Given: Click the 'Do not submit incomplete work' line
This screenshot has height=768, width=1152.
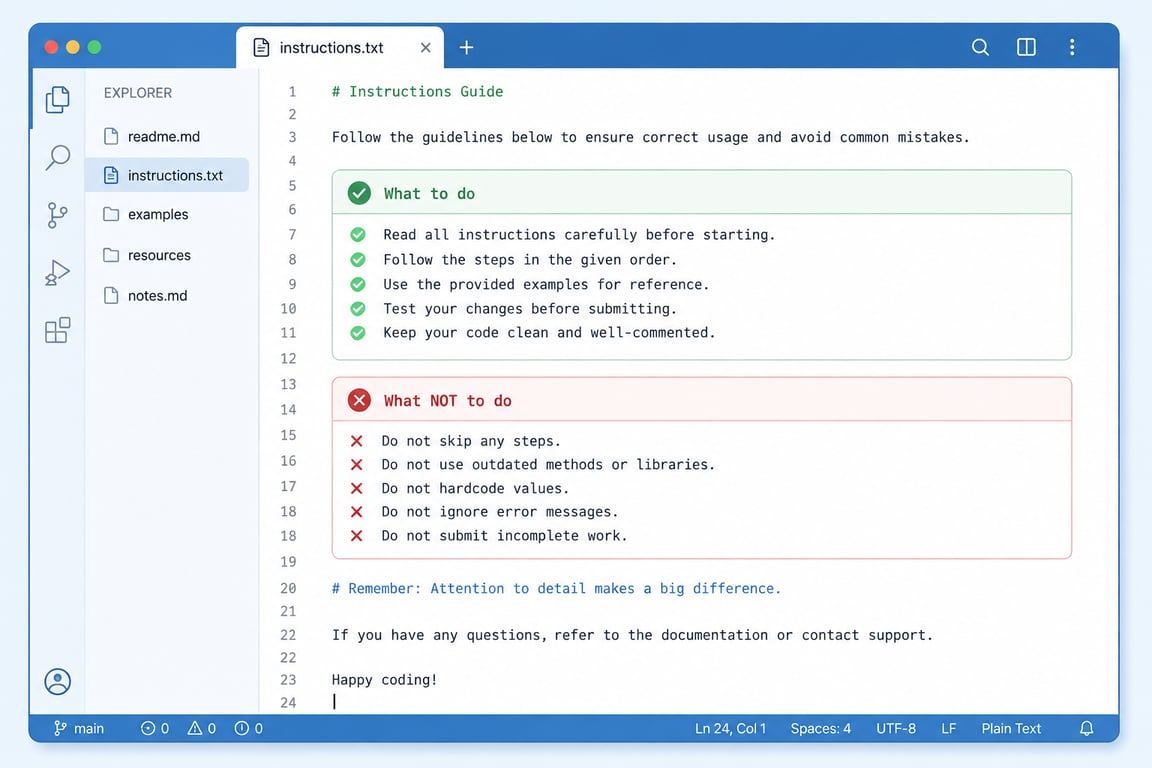Looking at the screenshot, I should (x=504, y=536).
